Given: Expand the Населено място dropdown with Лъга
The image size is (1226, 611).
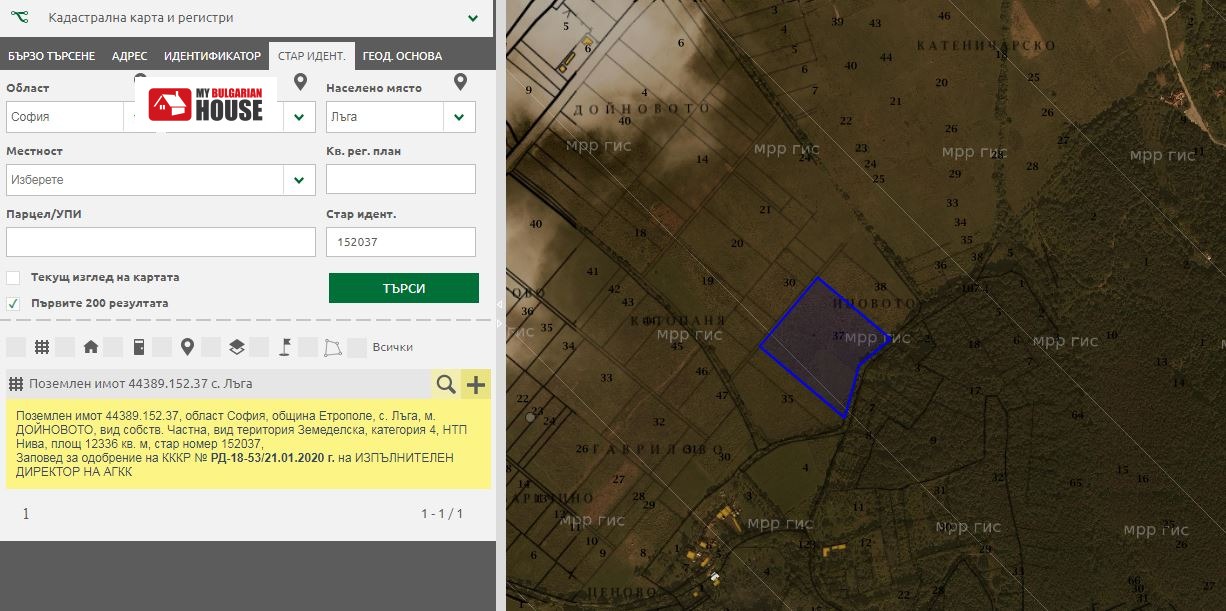Looking at the screenshot, I should tap(458, 117).
